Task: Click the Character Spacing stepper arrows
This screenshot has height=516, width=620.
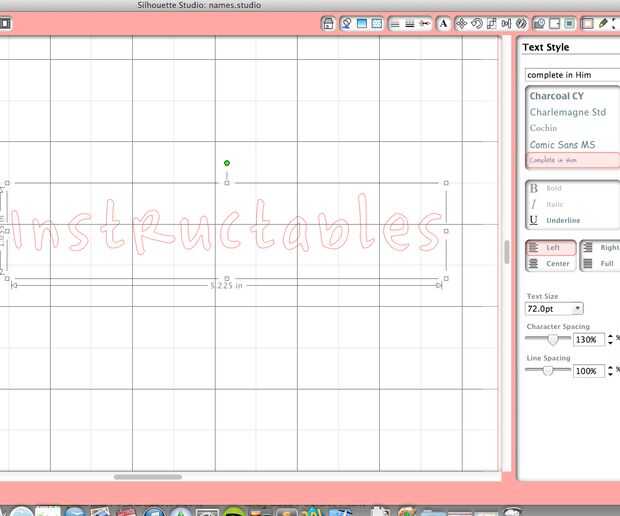Action: coord(610,339)
